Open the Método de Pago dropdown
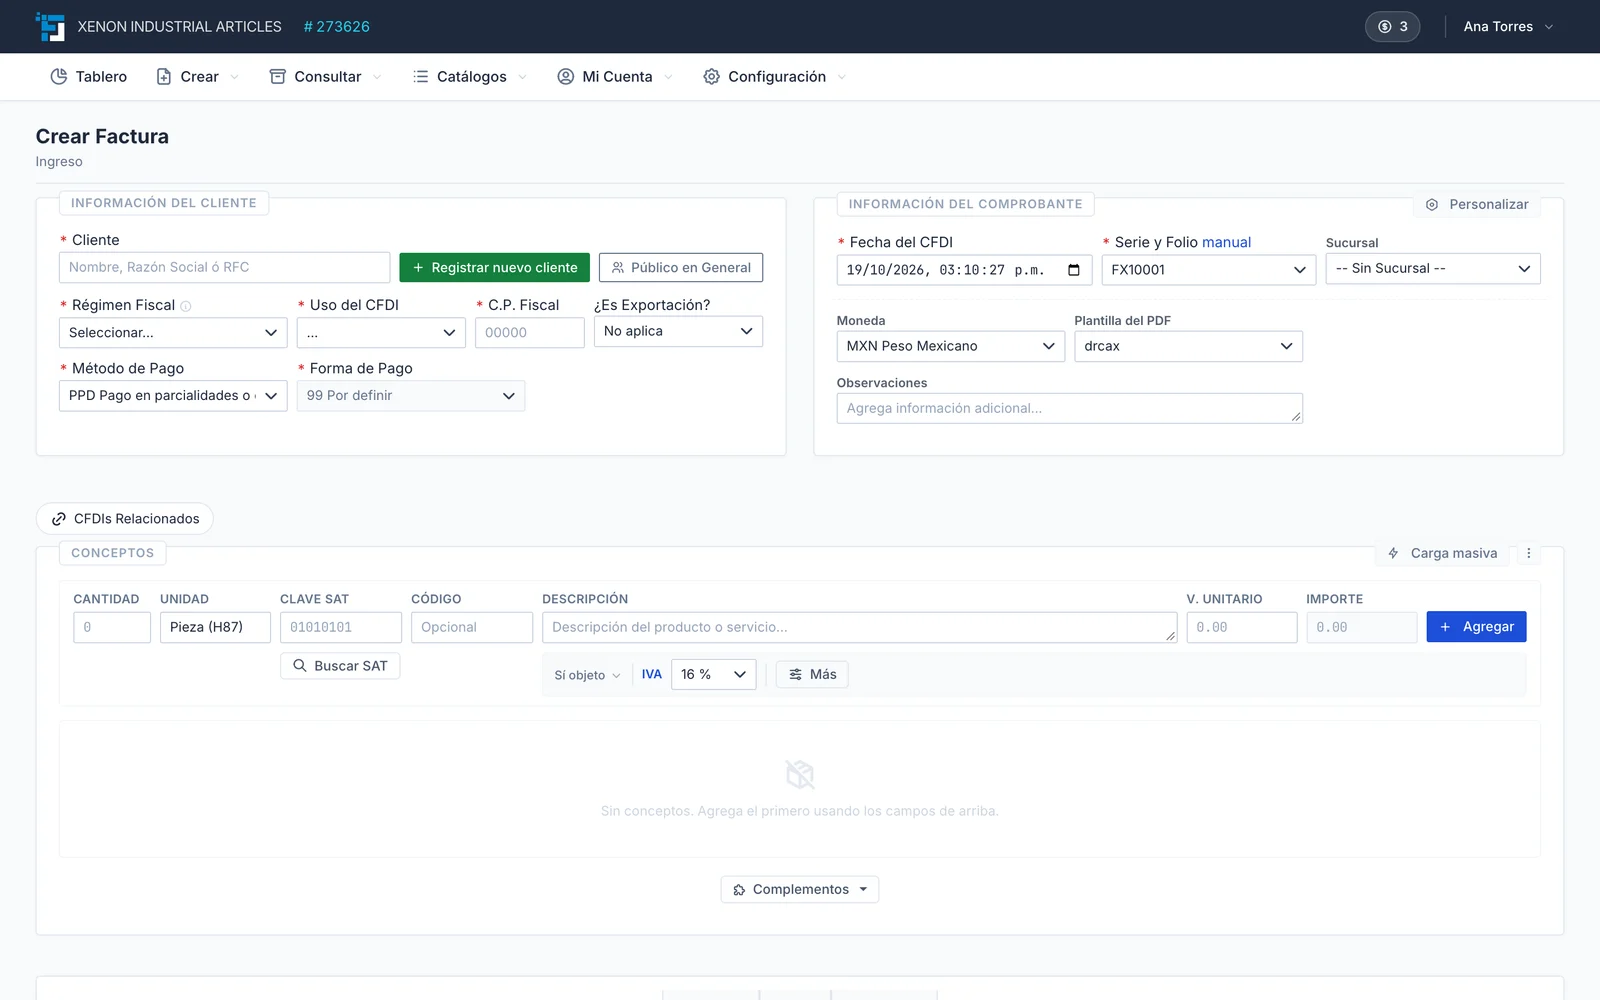The image size is (1600, 1000). 173,395
